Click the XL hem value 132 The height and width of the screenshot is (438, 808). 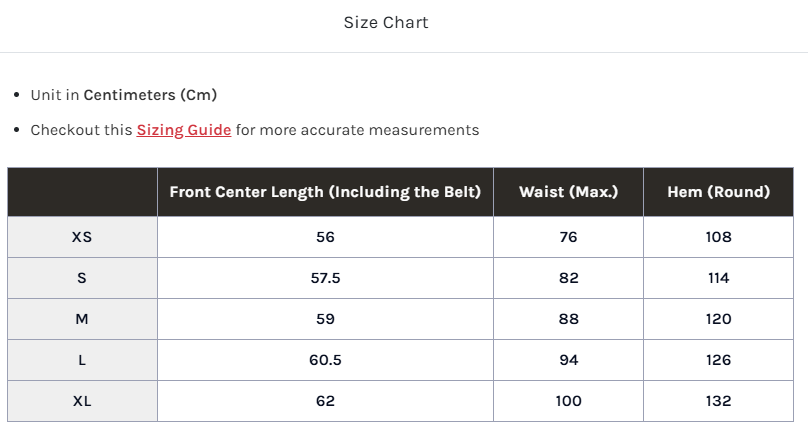click(x=718, y=401)
